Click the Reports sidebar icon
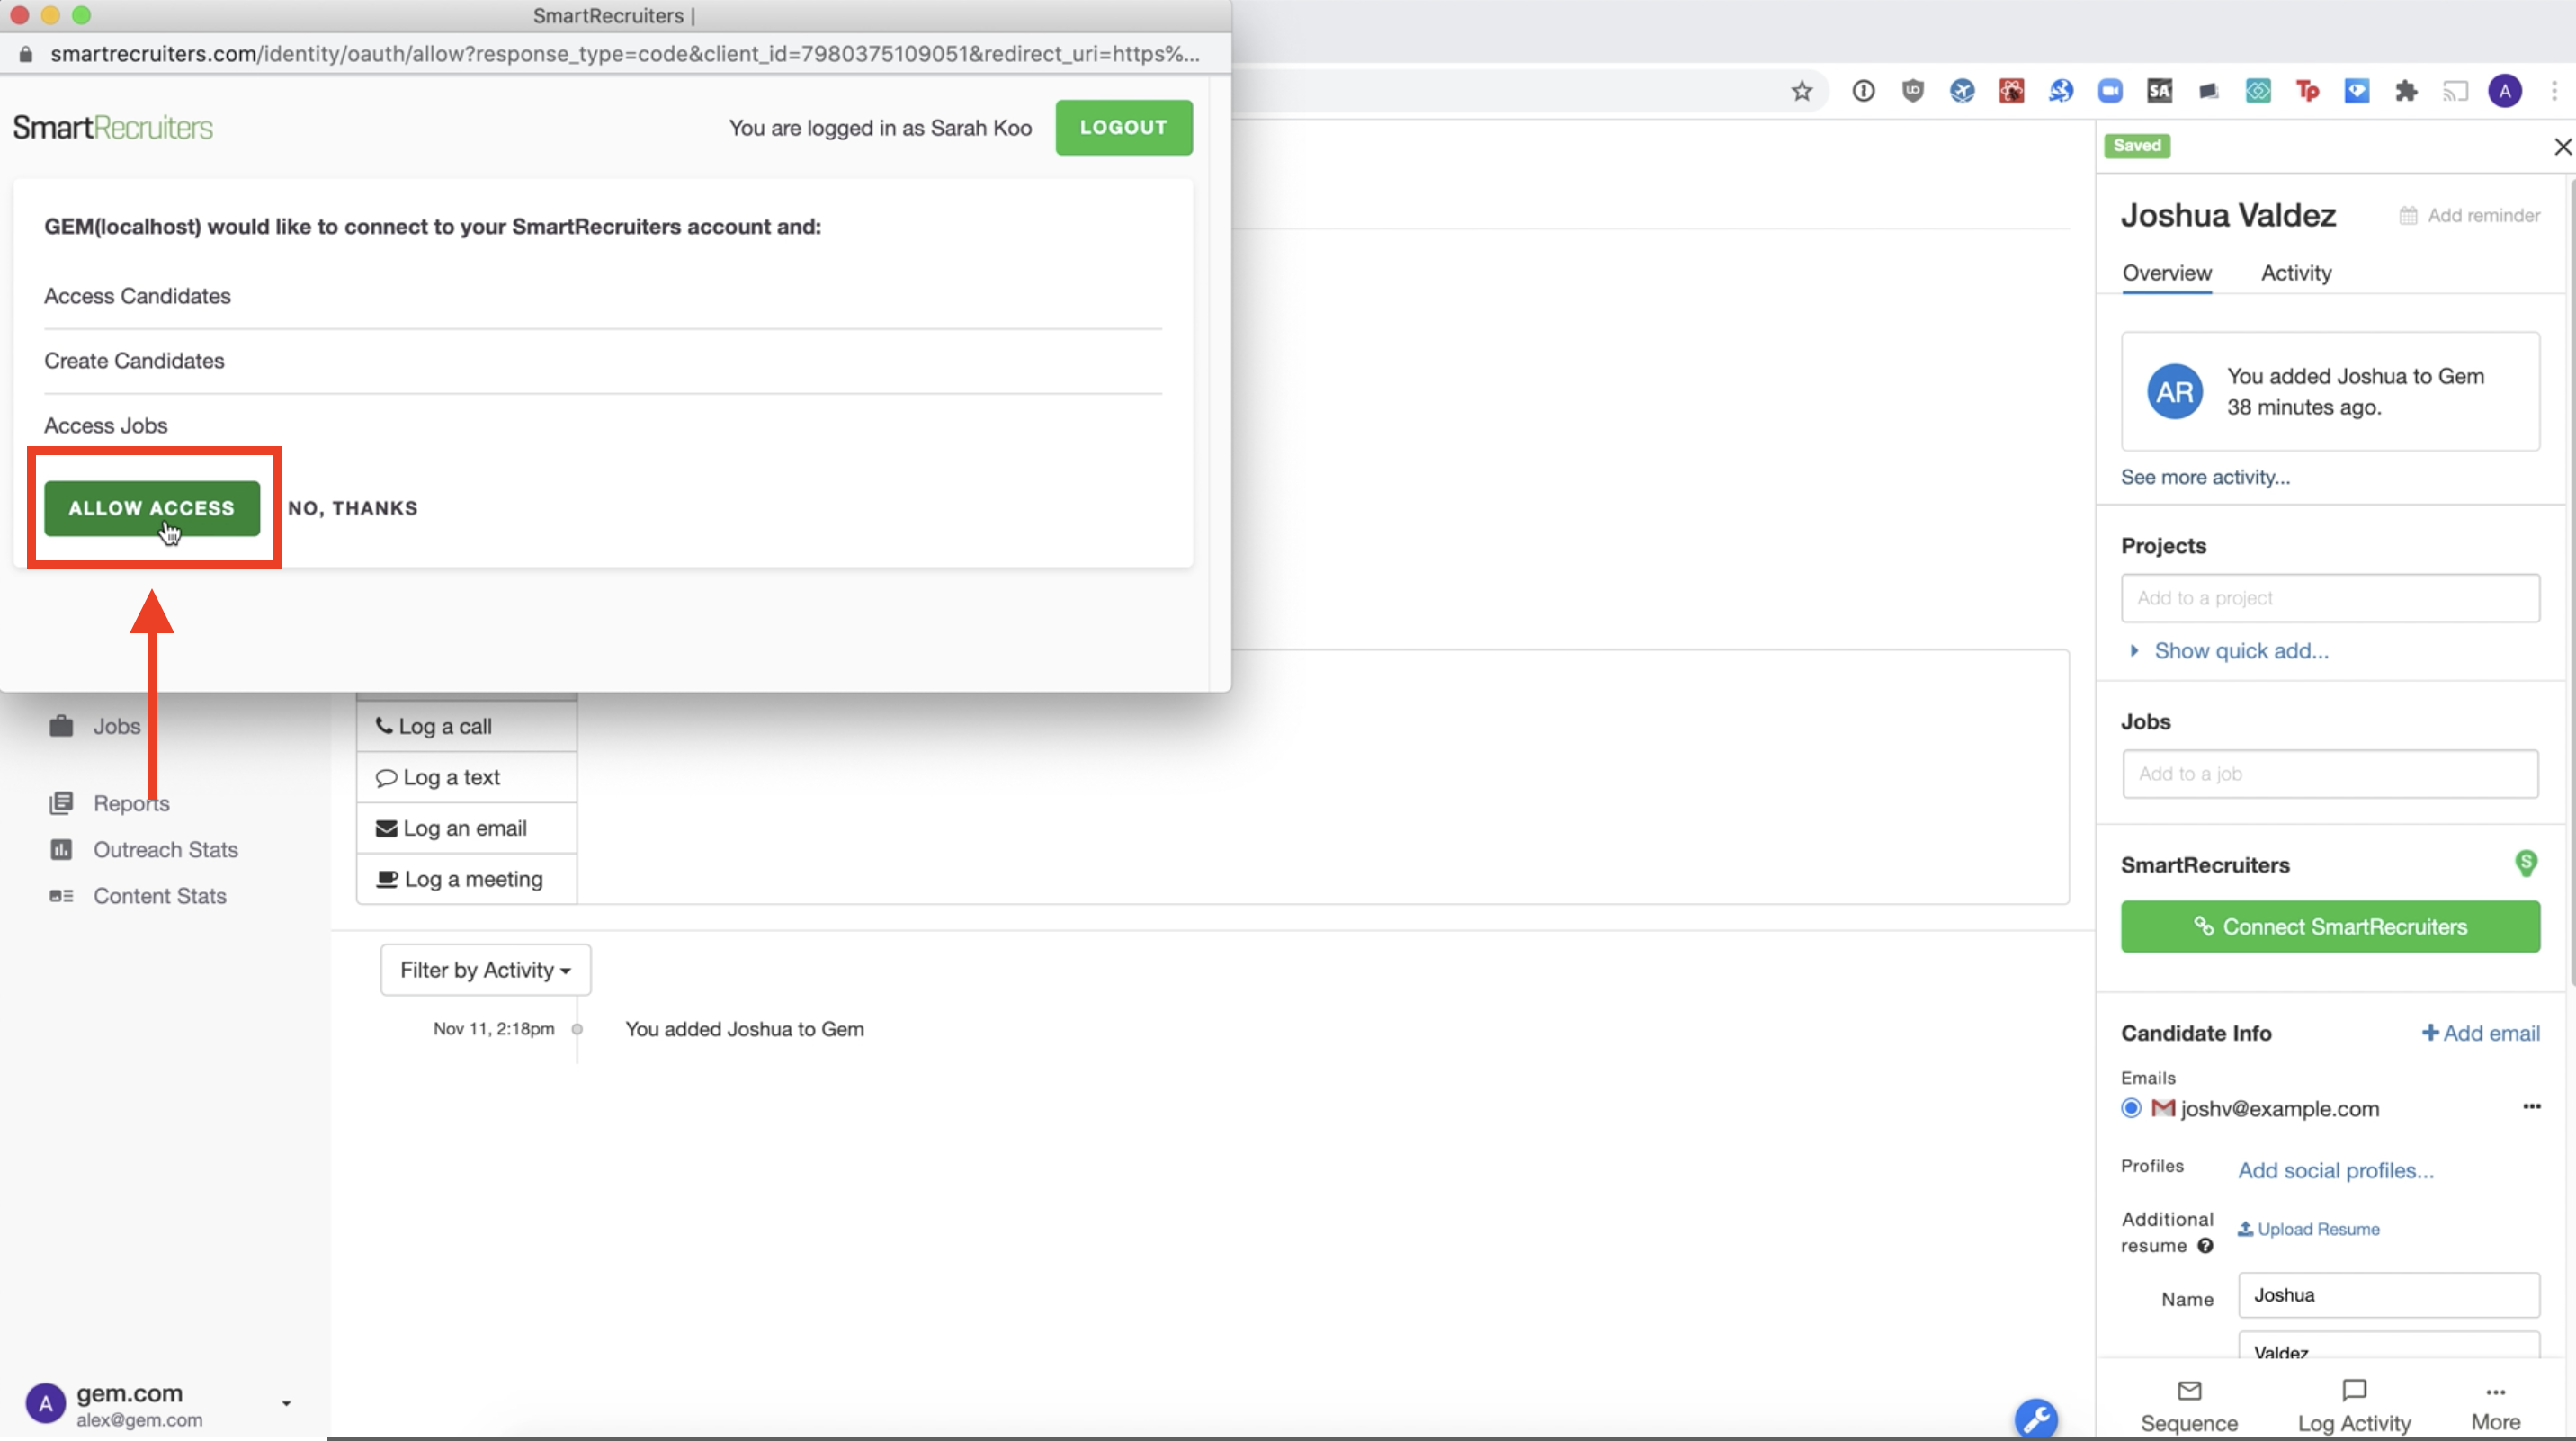The width and height of the screenshot is (2576, 1441). [61, 803]
